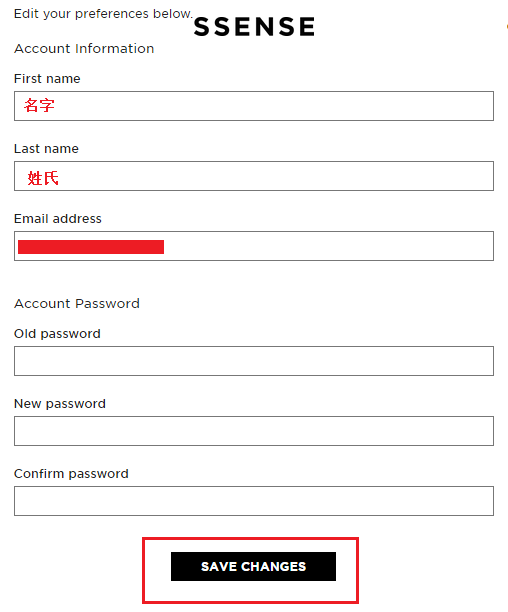Click the "Last name" label
The height and width of the screenshot is (612, 508).
(x=46, y=149)
